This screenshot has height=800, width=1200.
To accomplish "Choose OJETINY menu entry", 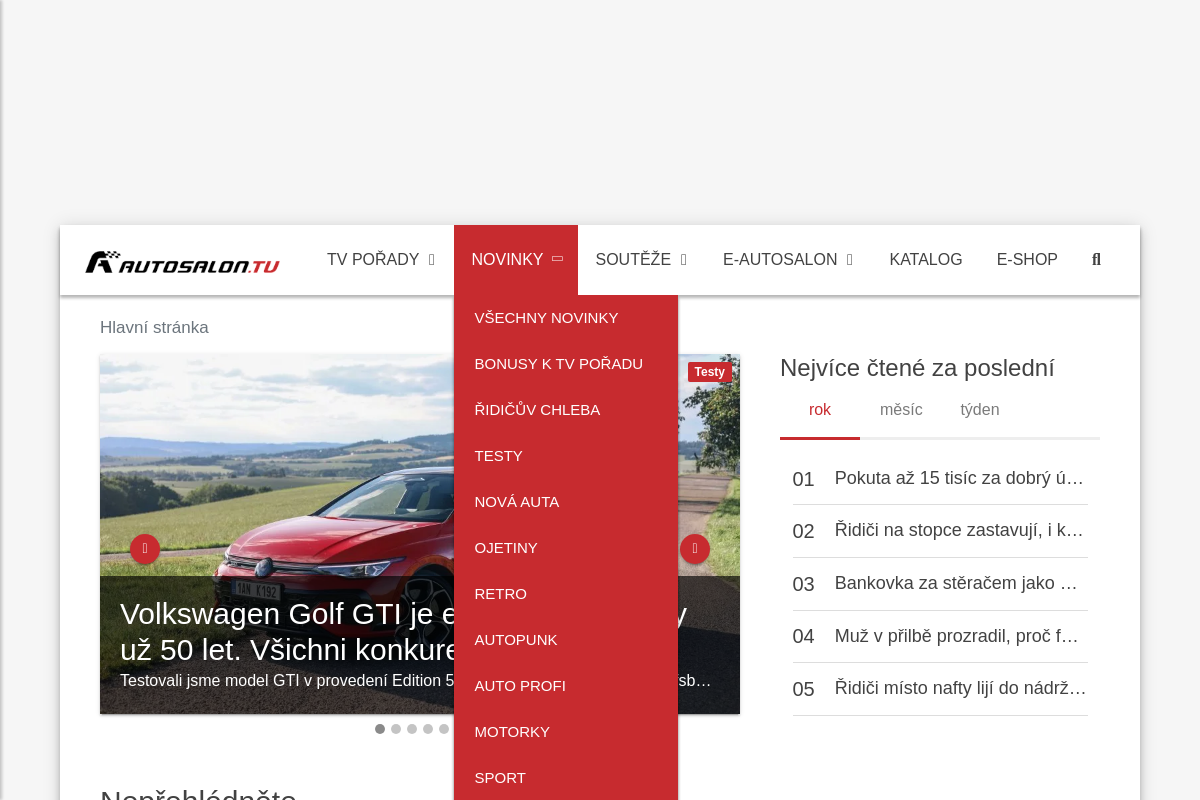I will 566,548.
